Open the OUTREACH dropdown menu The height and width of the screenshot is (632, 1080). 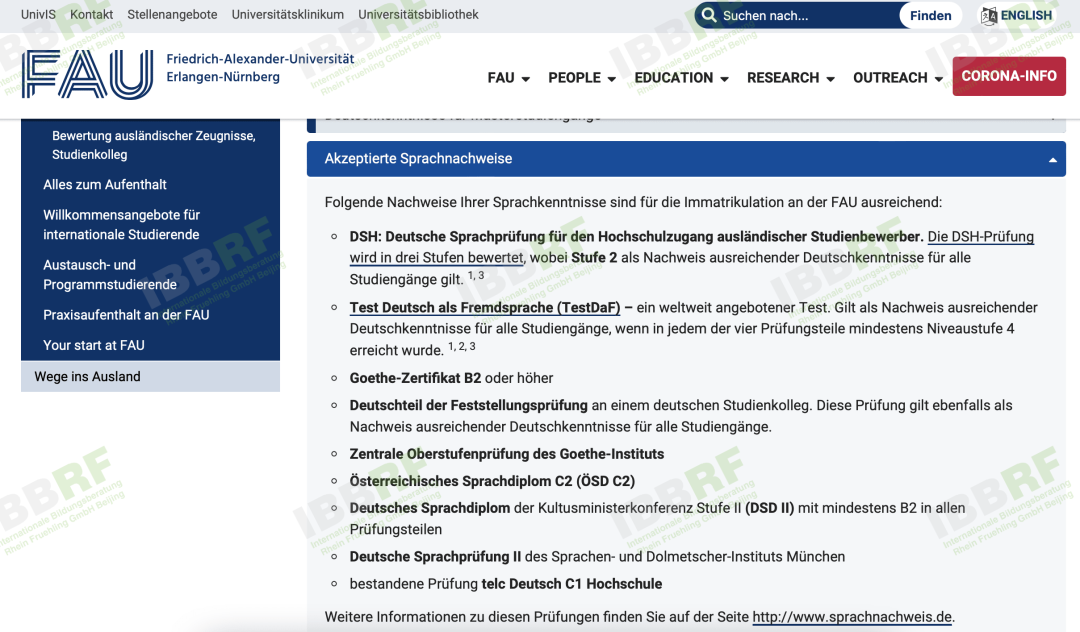[897, 78]
